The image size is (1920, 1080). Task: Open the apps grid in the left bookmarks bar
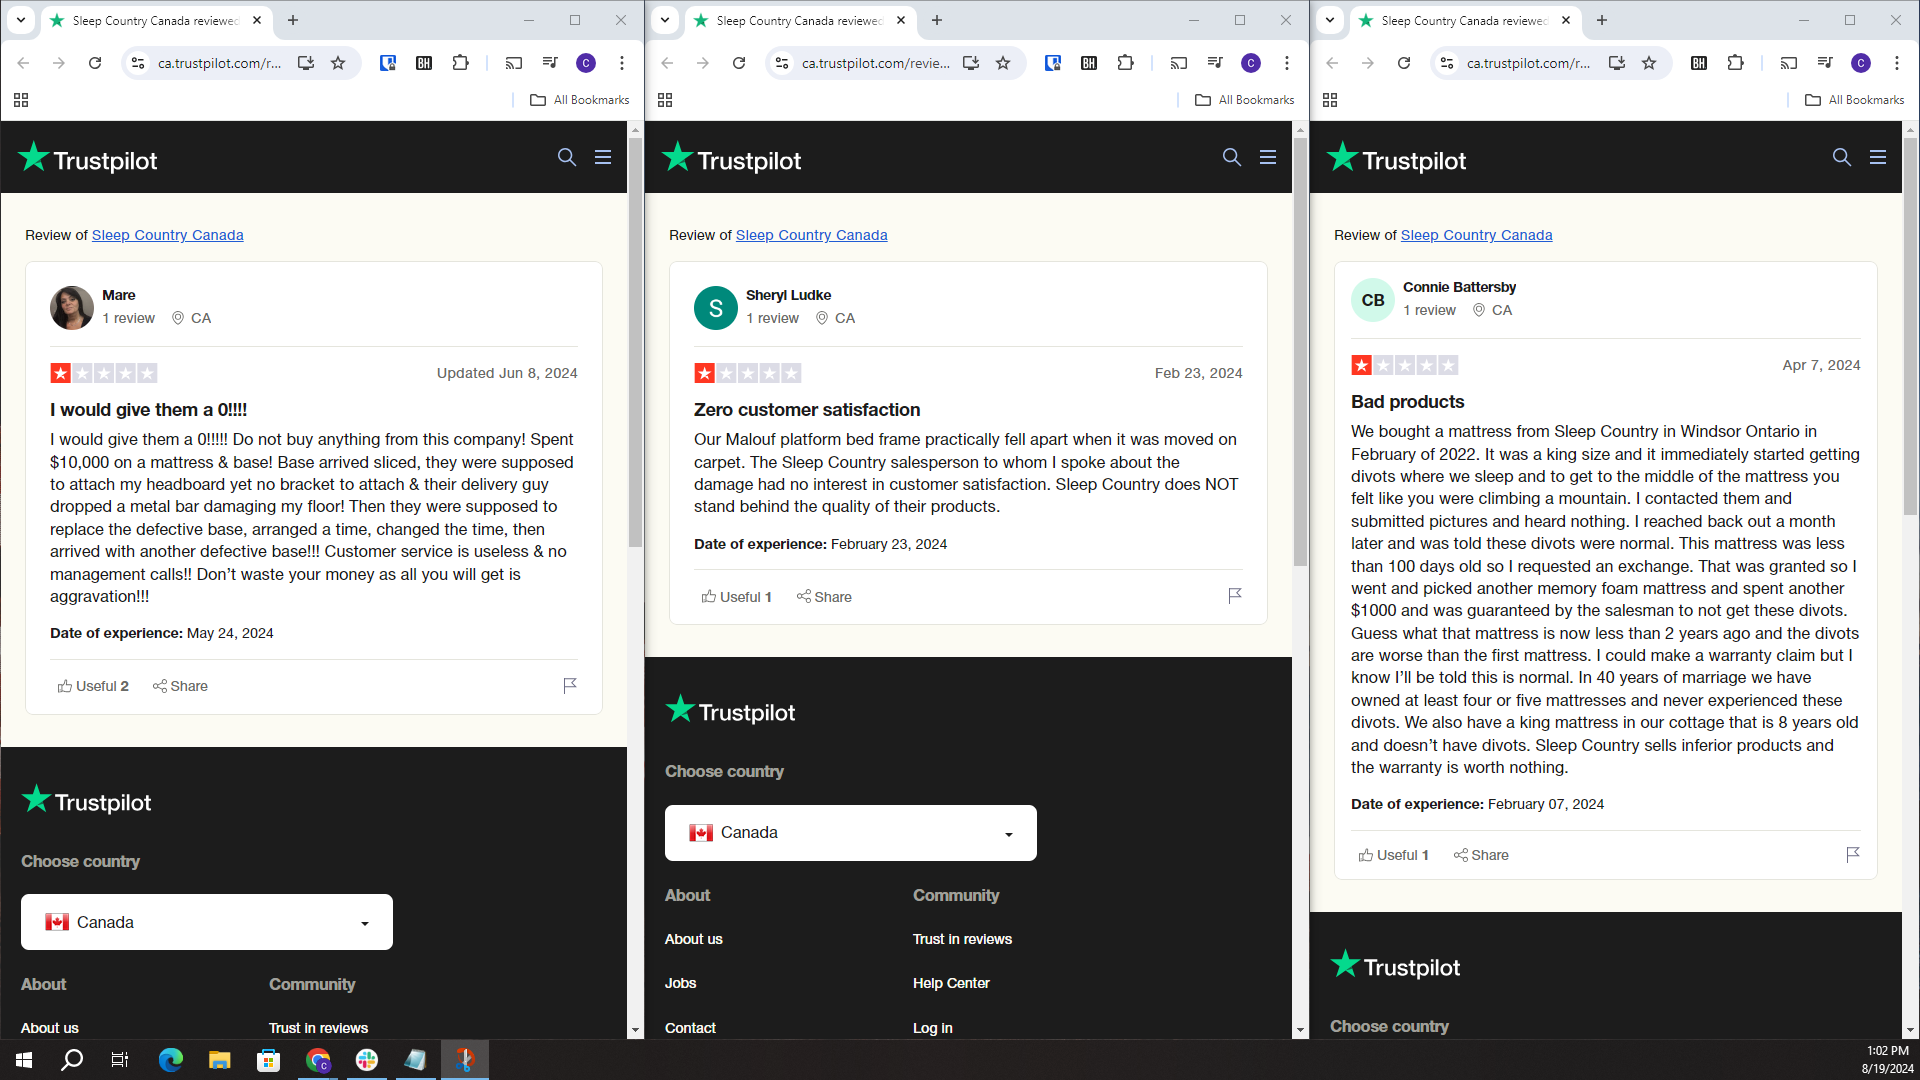(21, 100)
